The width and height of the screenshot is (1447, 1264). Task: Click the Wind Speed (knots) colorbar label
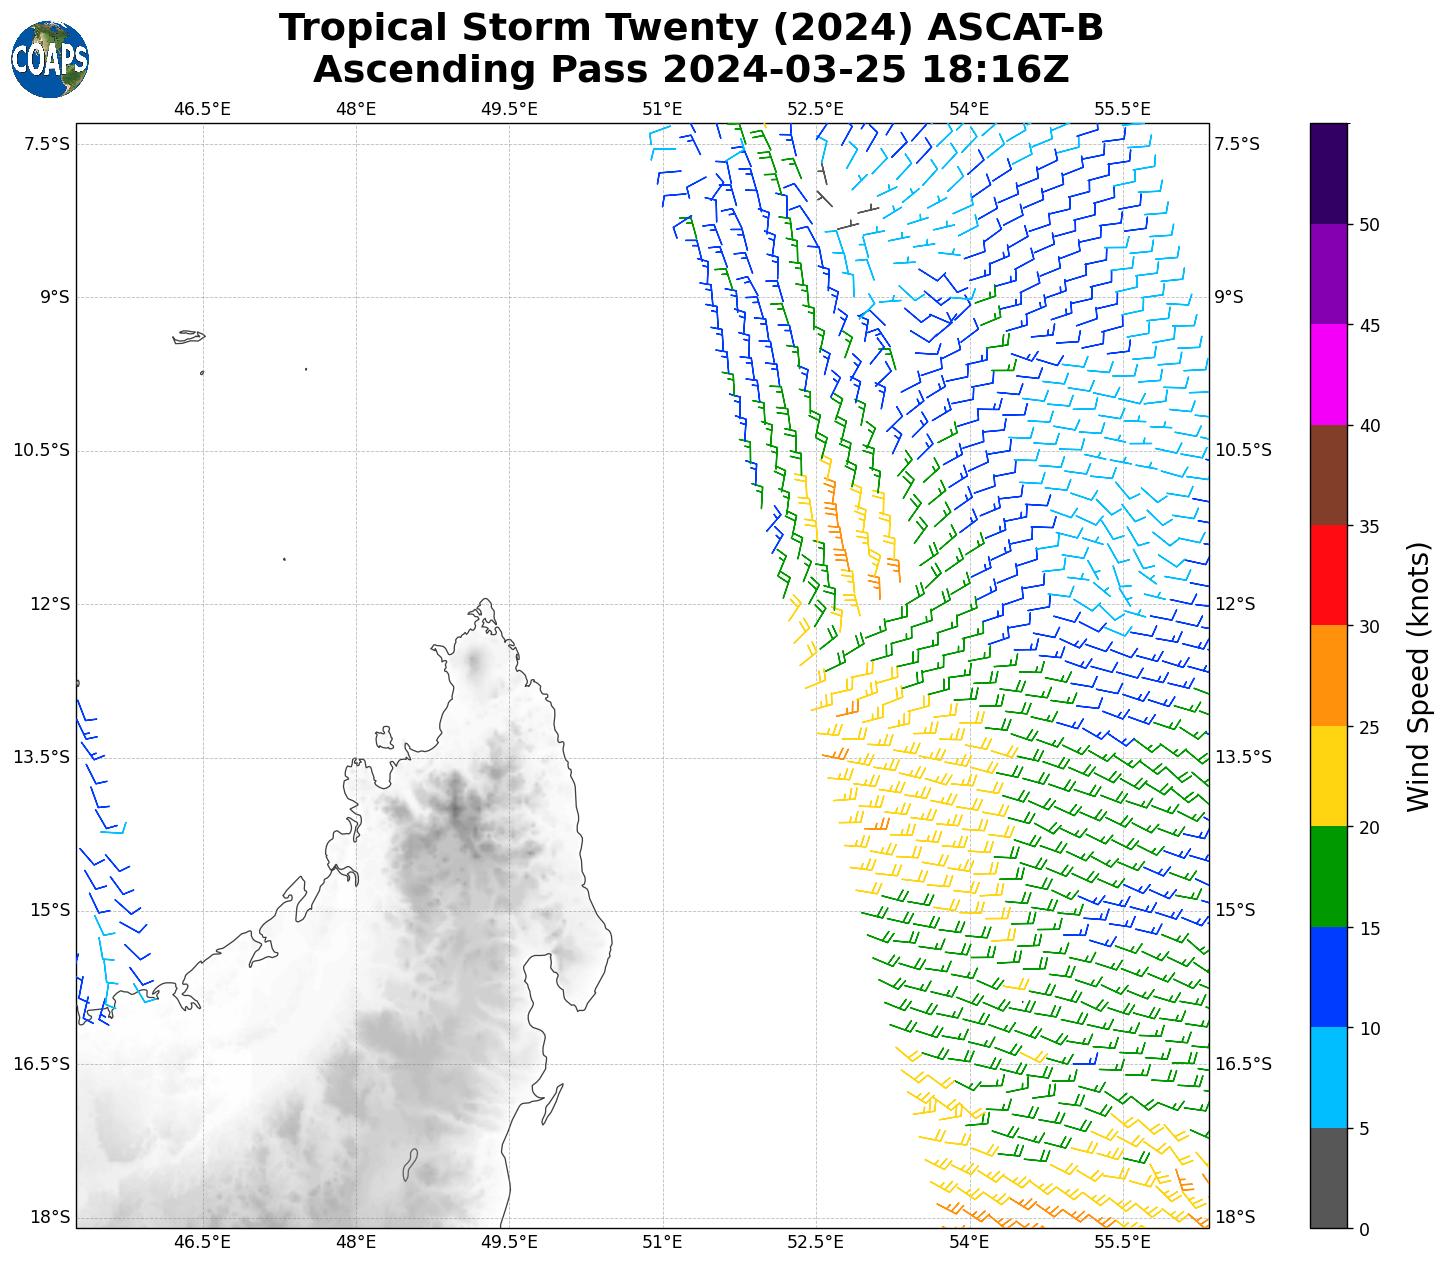pos(1418,676)
